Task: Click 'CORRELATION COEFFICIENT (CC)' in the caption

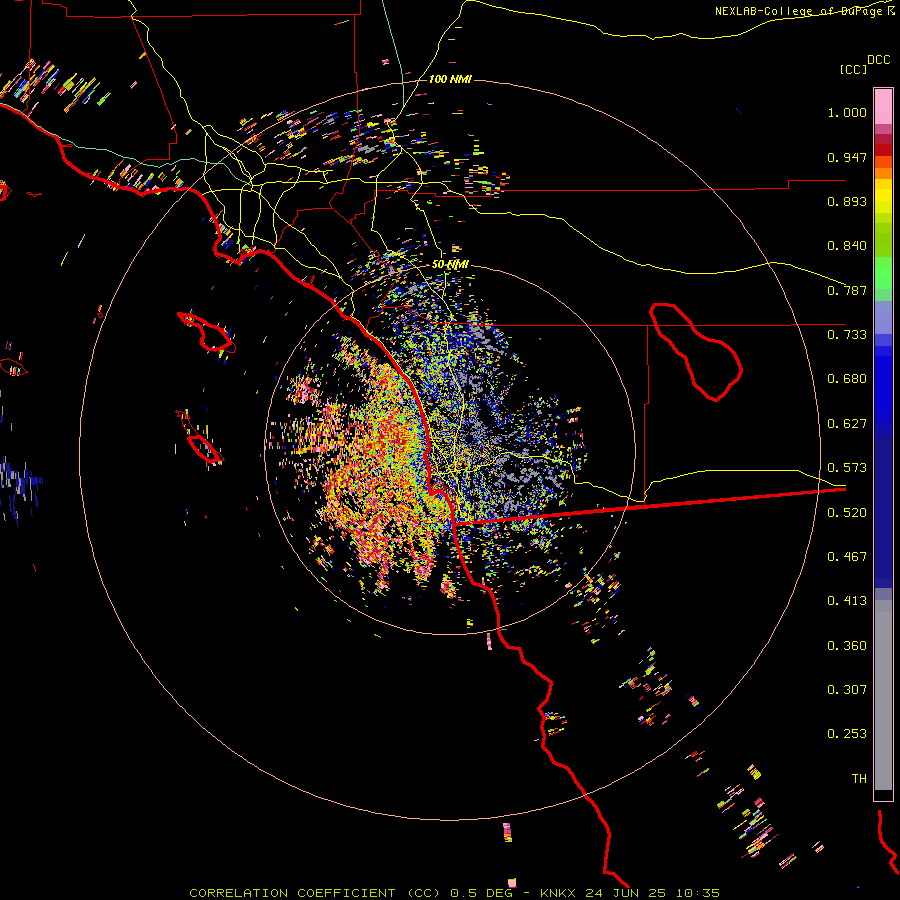Action: [x=314, y=893]
